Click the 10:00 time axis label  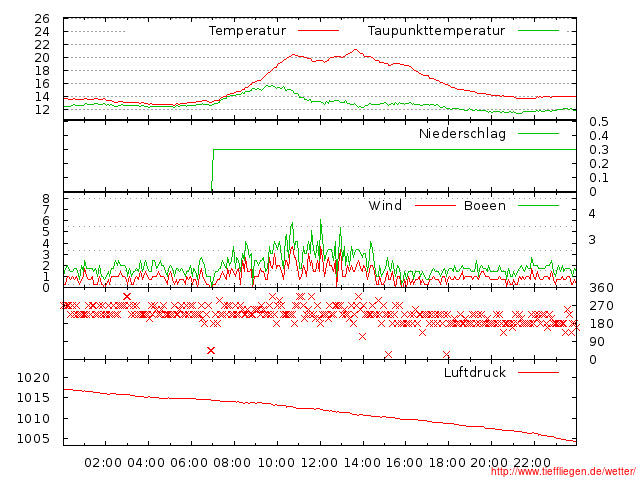click(276, 463)
